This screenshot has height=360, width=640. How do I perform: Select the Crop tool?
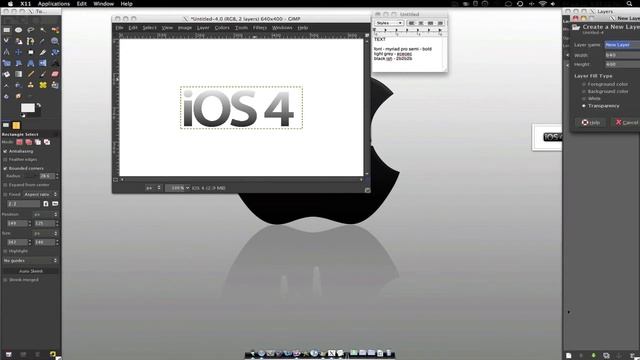click(x=43, y=52)
